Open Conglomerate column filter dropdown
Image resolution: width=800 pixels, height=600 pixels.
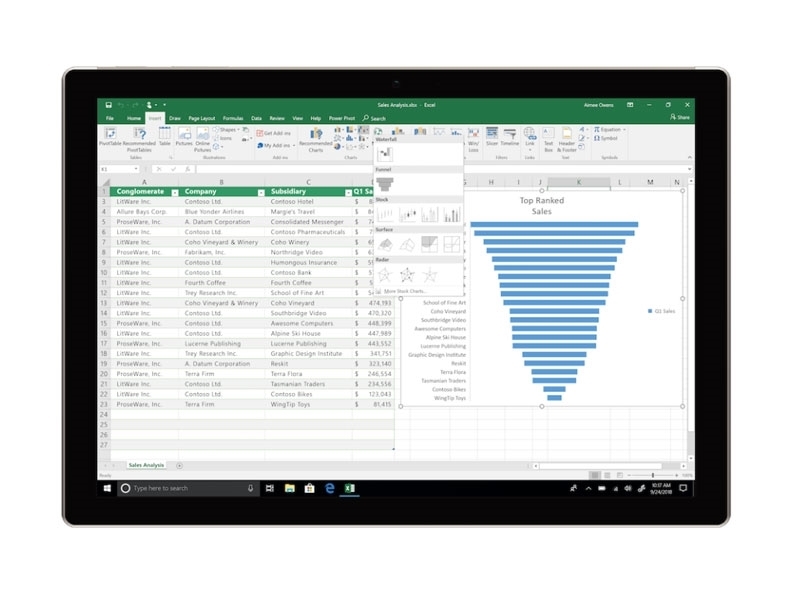coord(175,192)
